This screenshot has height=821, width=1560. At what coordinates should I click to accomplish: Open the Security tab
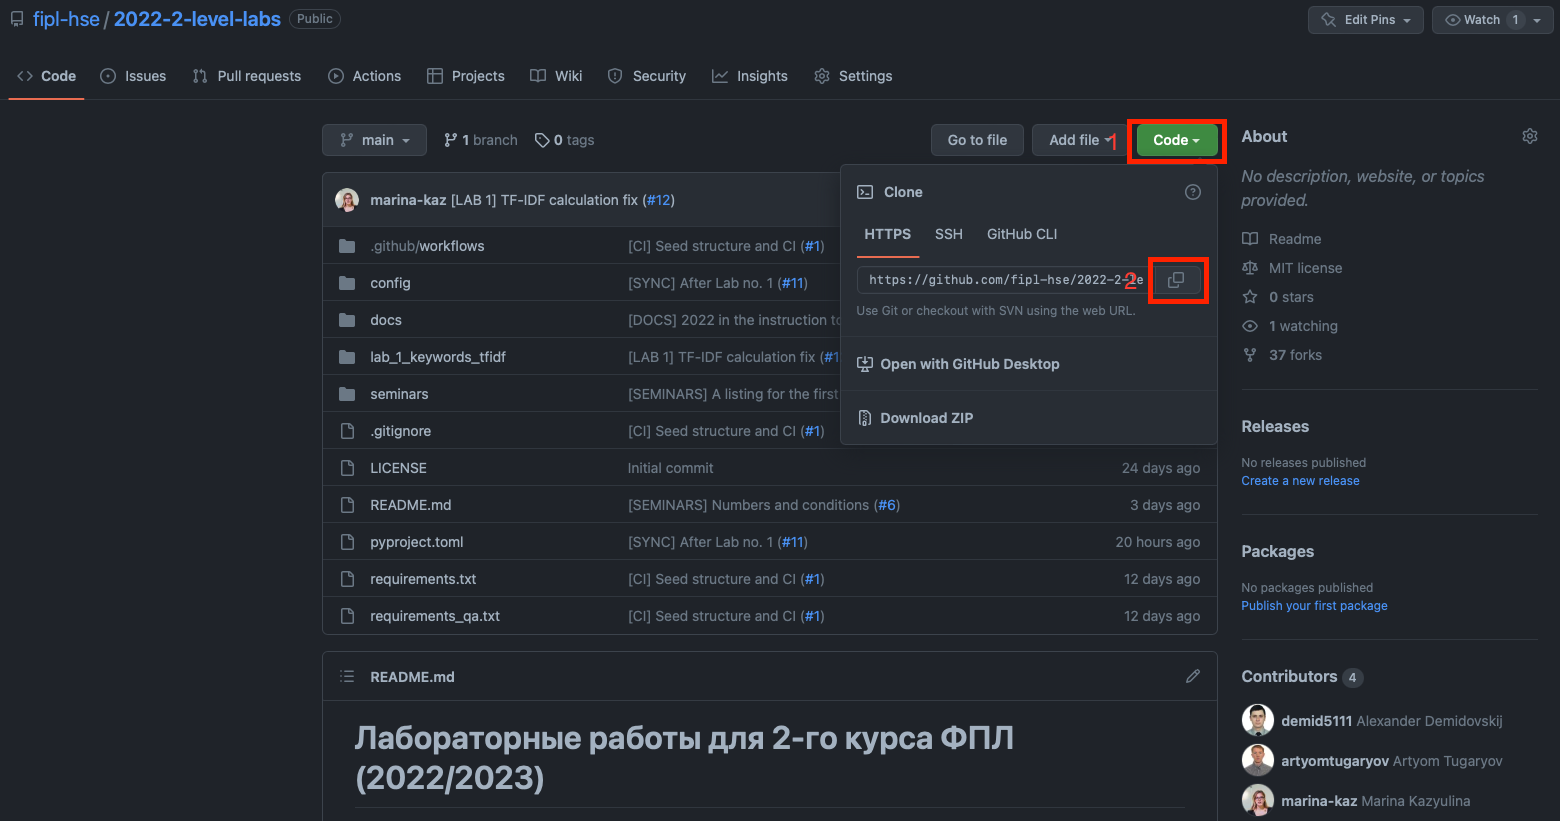tap(647, 76)
